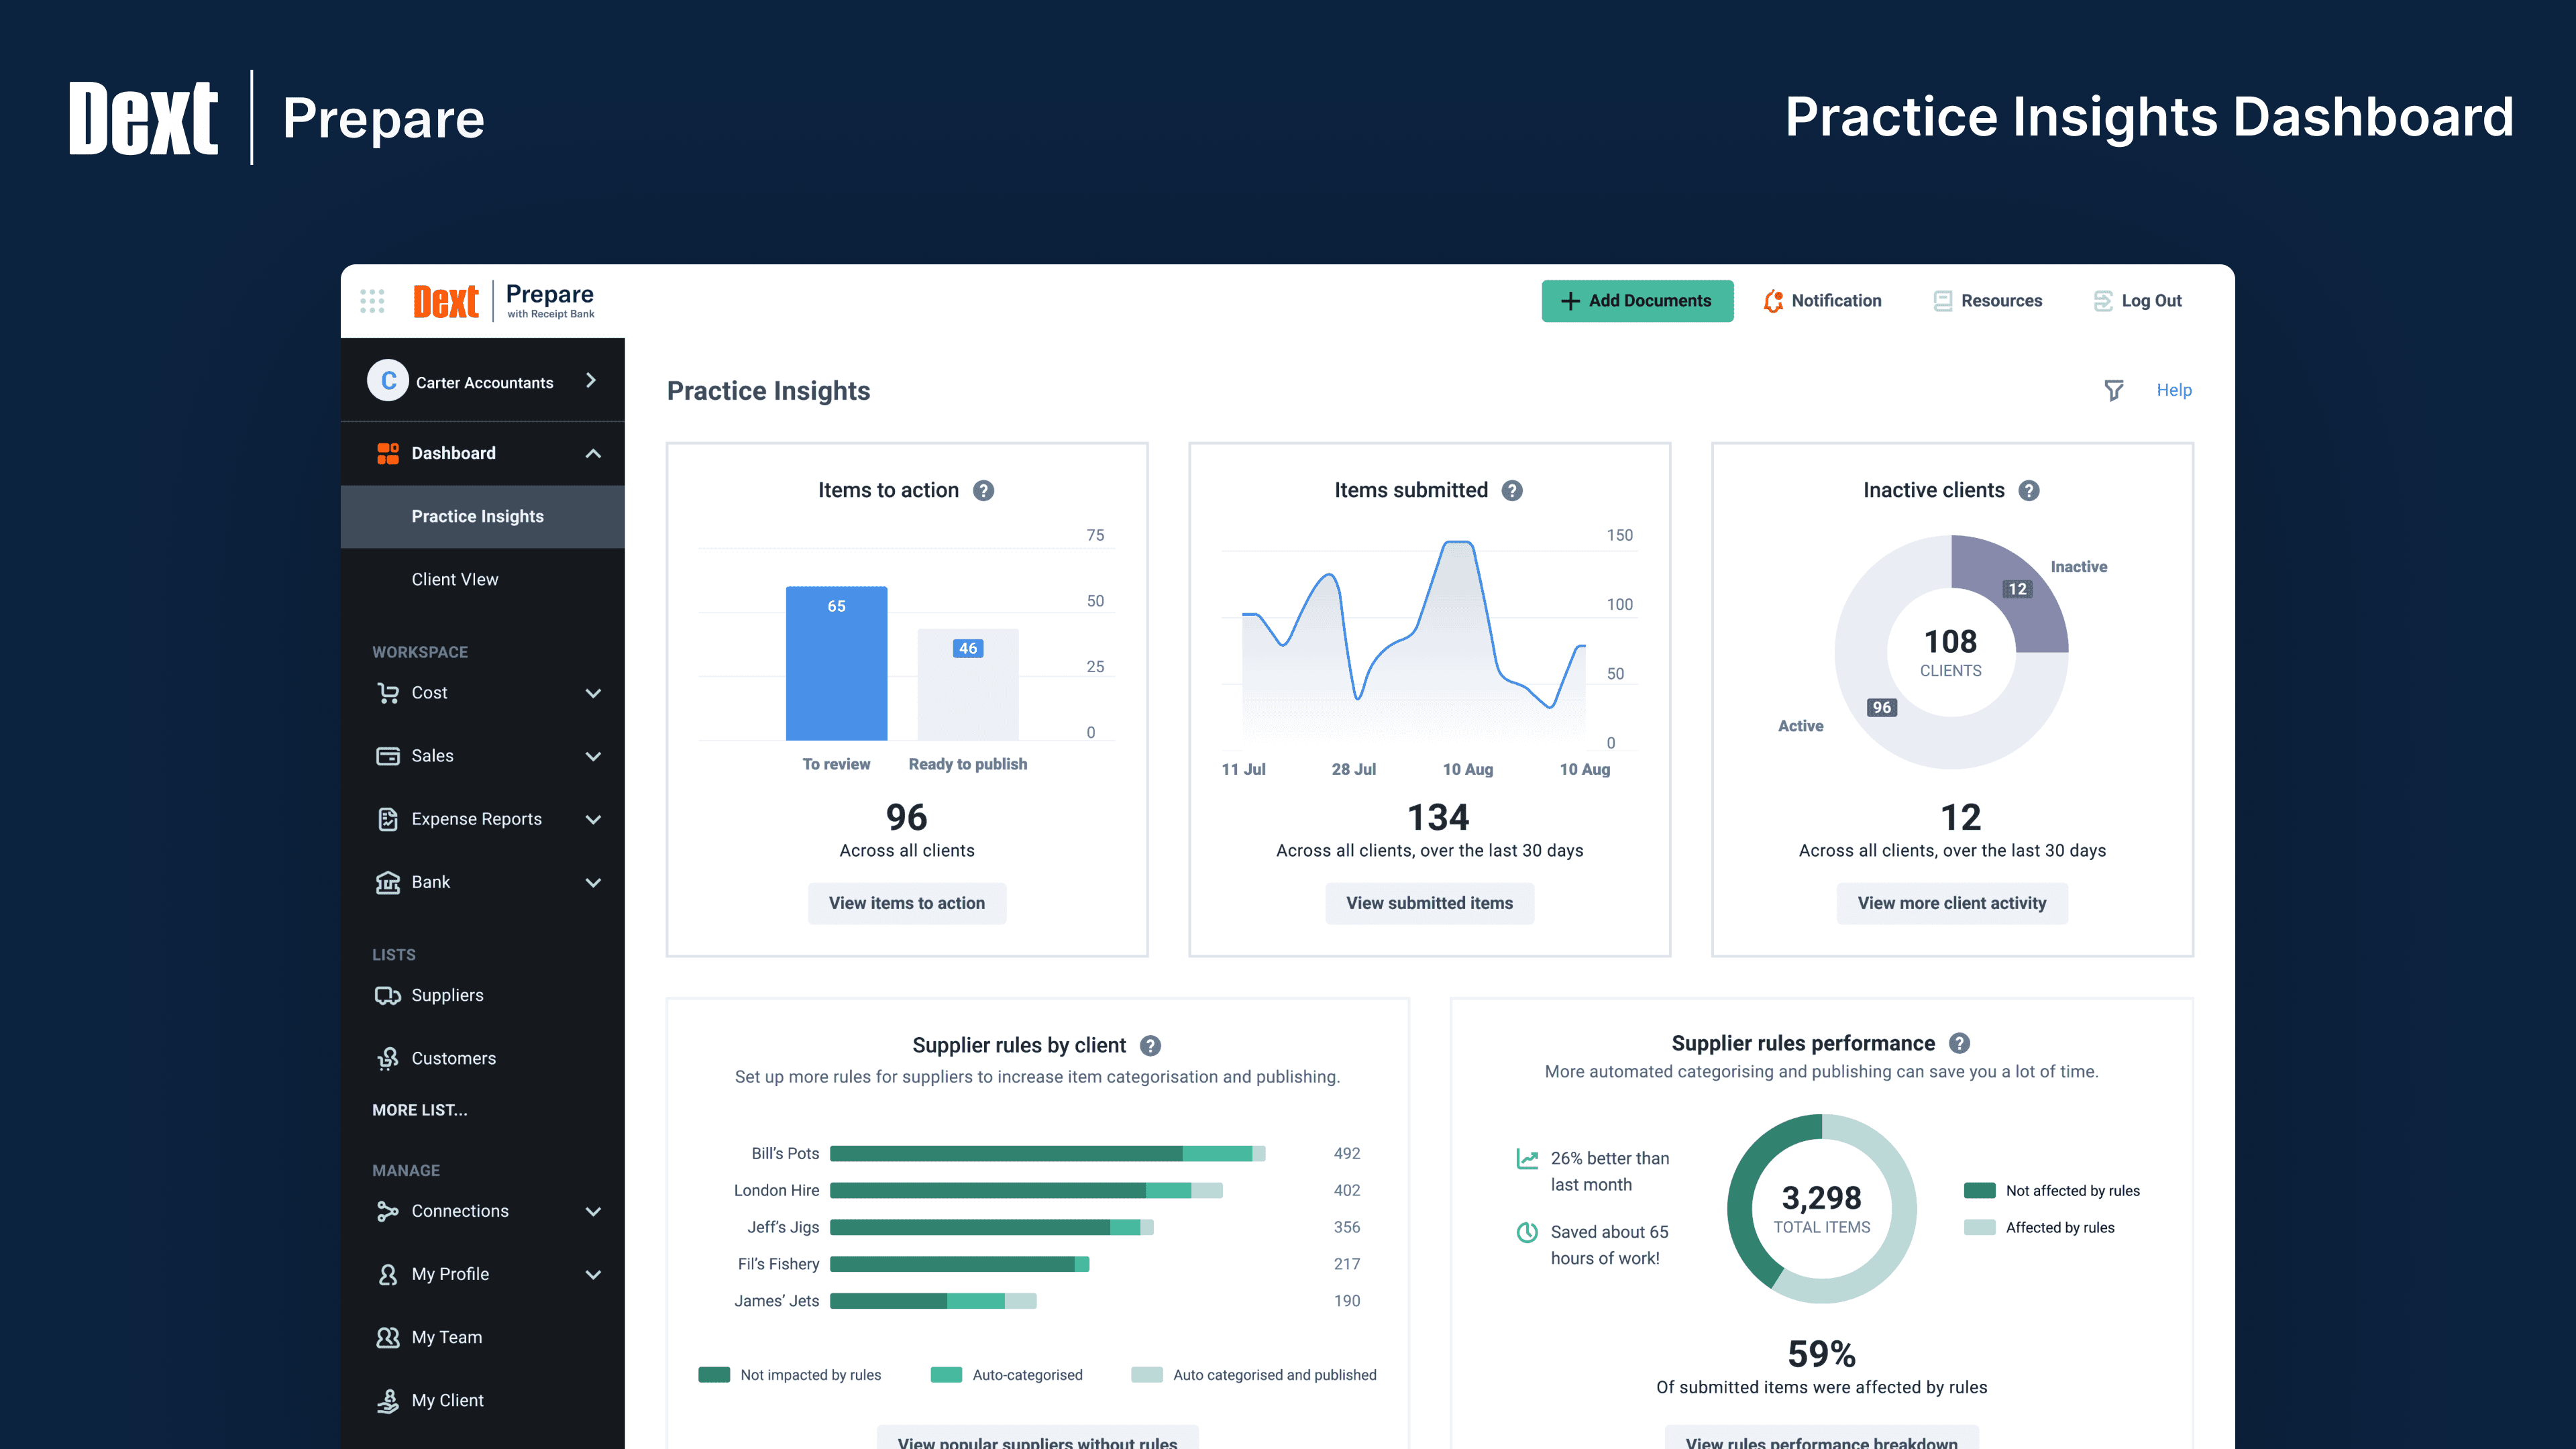Click the London Hire rules bar
The height and width of the screenshot is (1449, 2576).
(x=1026, y=1190)
